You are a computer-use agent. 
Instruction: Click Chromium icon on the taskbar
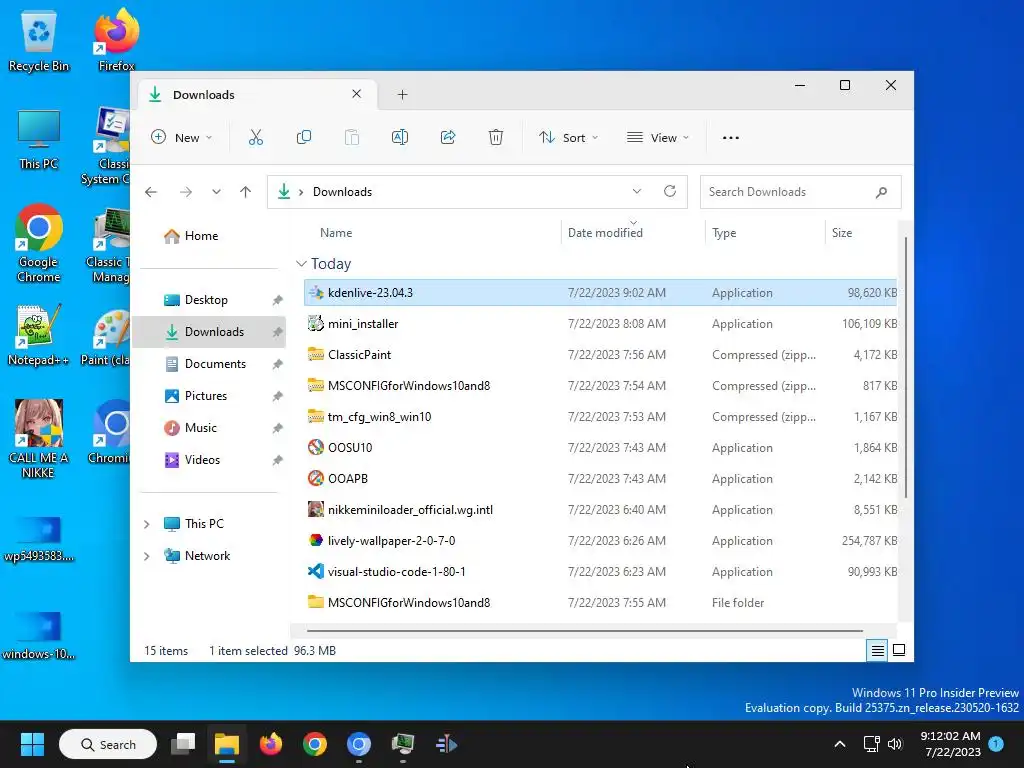click(x=359, y=744)
